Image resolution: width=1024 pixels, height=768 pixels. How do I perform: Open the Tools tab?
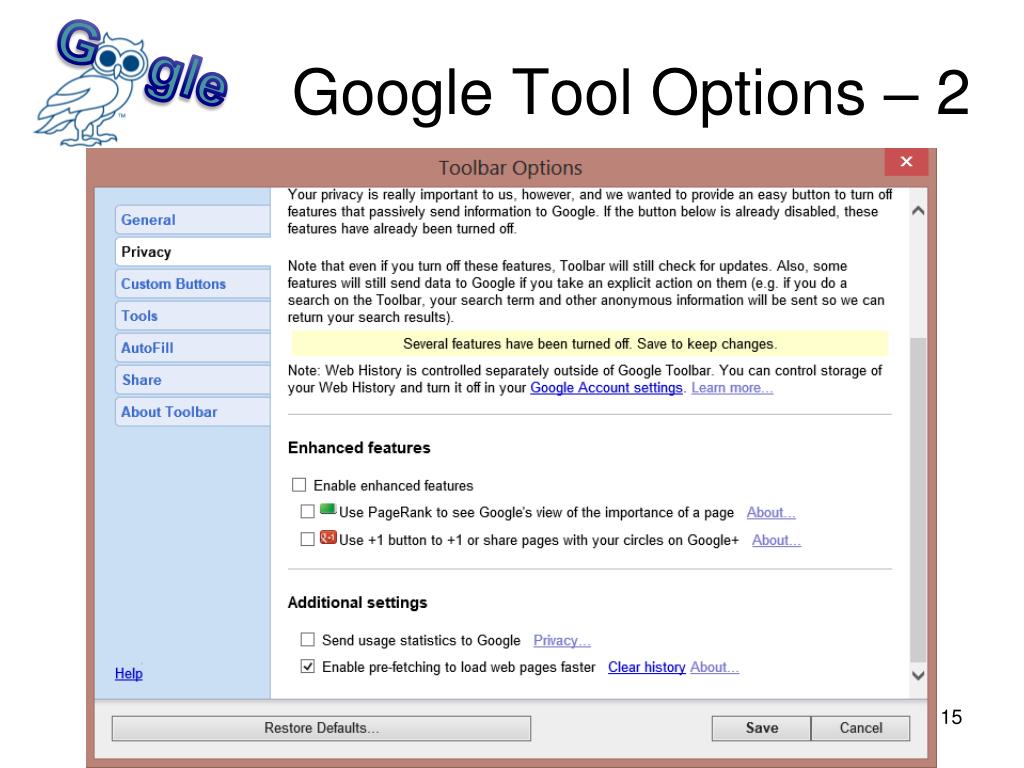[x=193, y=316]
